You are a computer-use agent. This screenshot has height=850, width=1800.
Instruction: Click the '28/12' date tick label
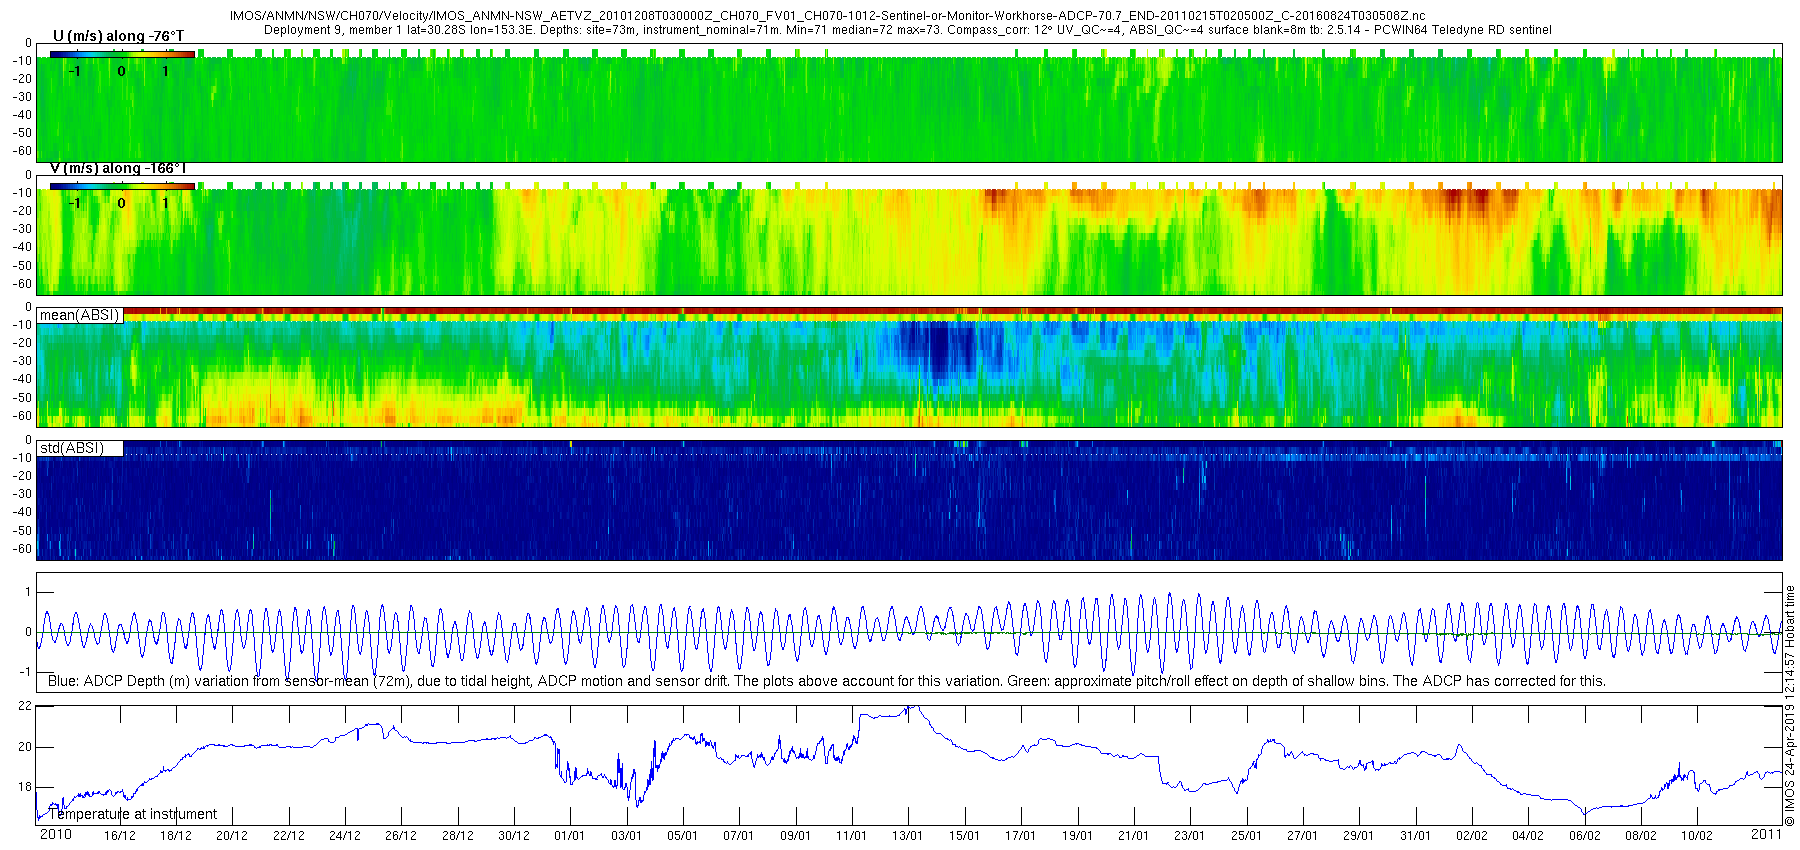458,836
